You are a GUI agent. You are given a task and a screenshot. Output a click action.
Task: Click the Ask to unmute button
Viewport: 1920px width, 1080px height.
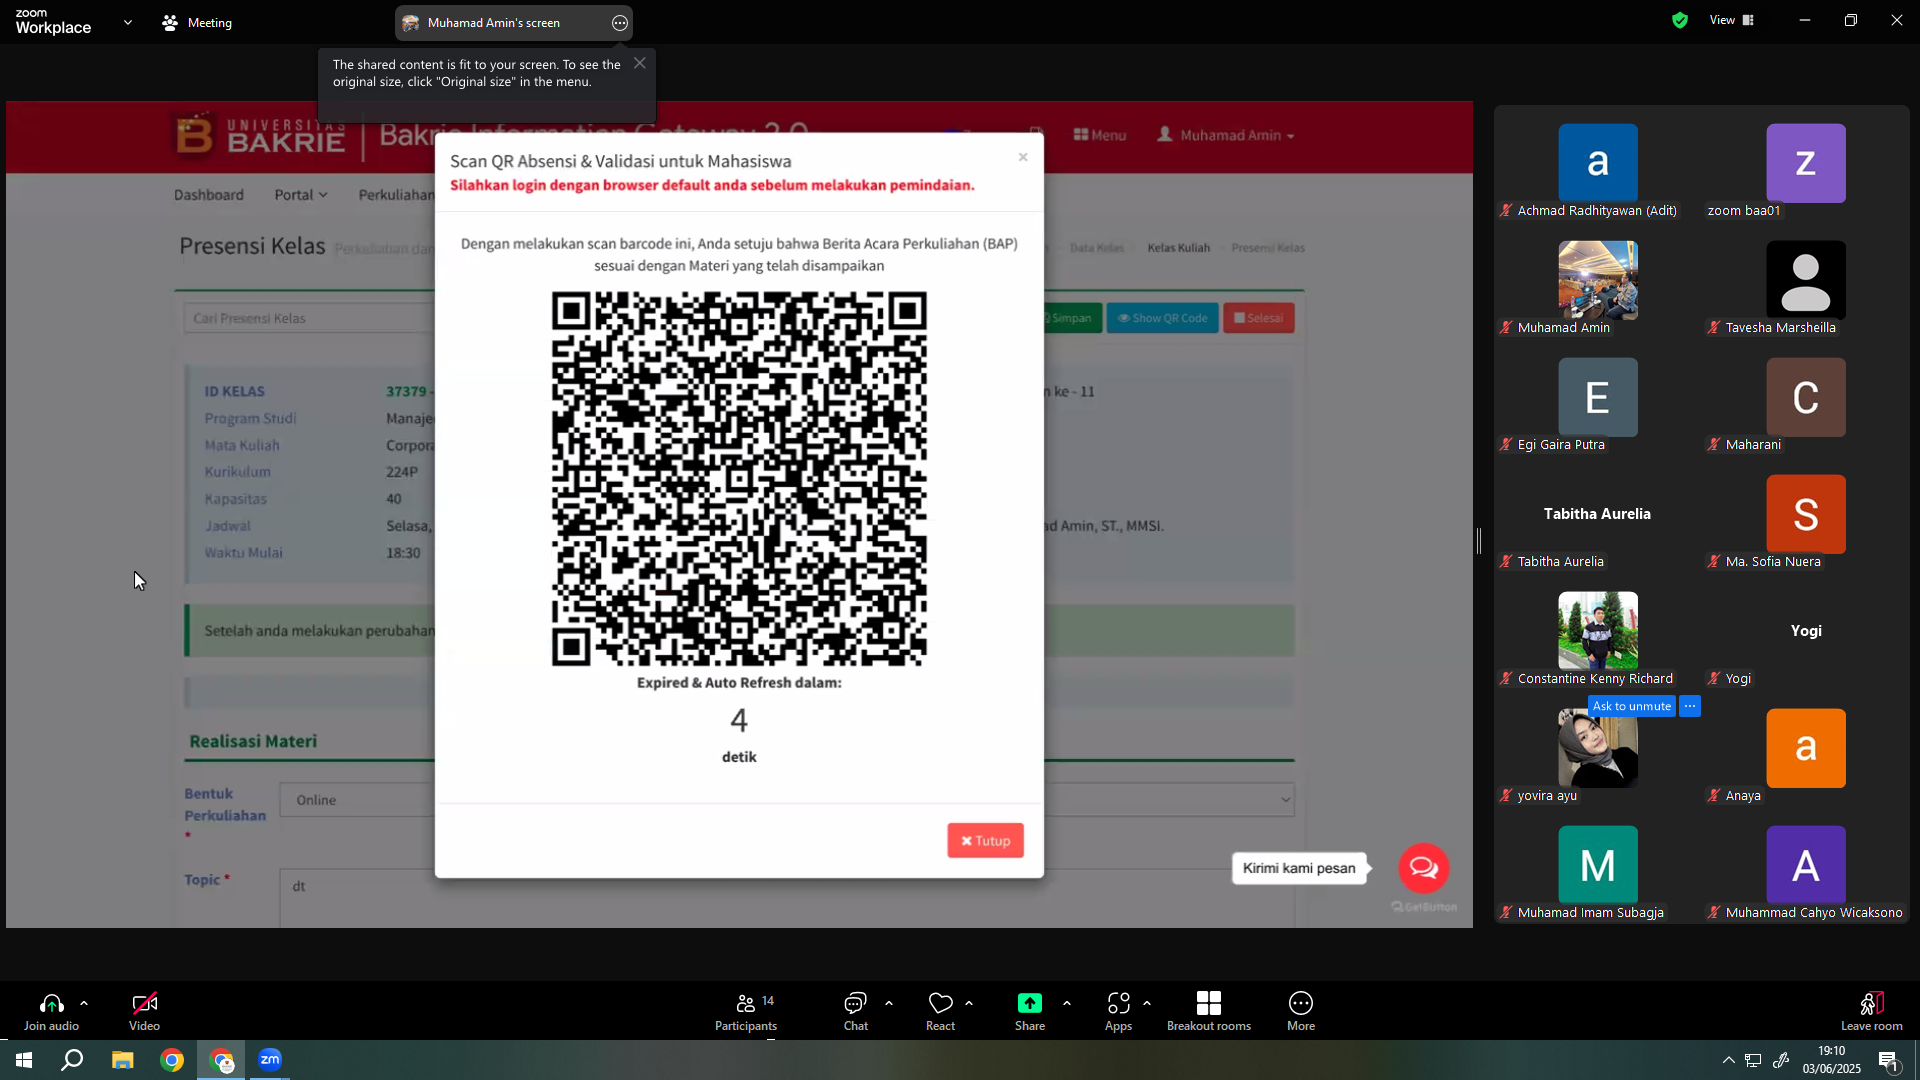pyautogui.click(x=1631, y=706)
